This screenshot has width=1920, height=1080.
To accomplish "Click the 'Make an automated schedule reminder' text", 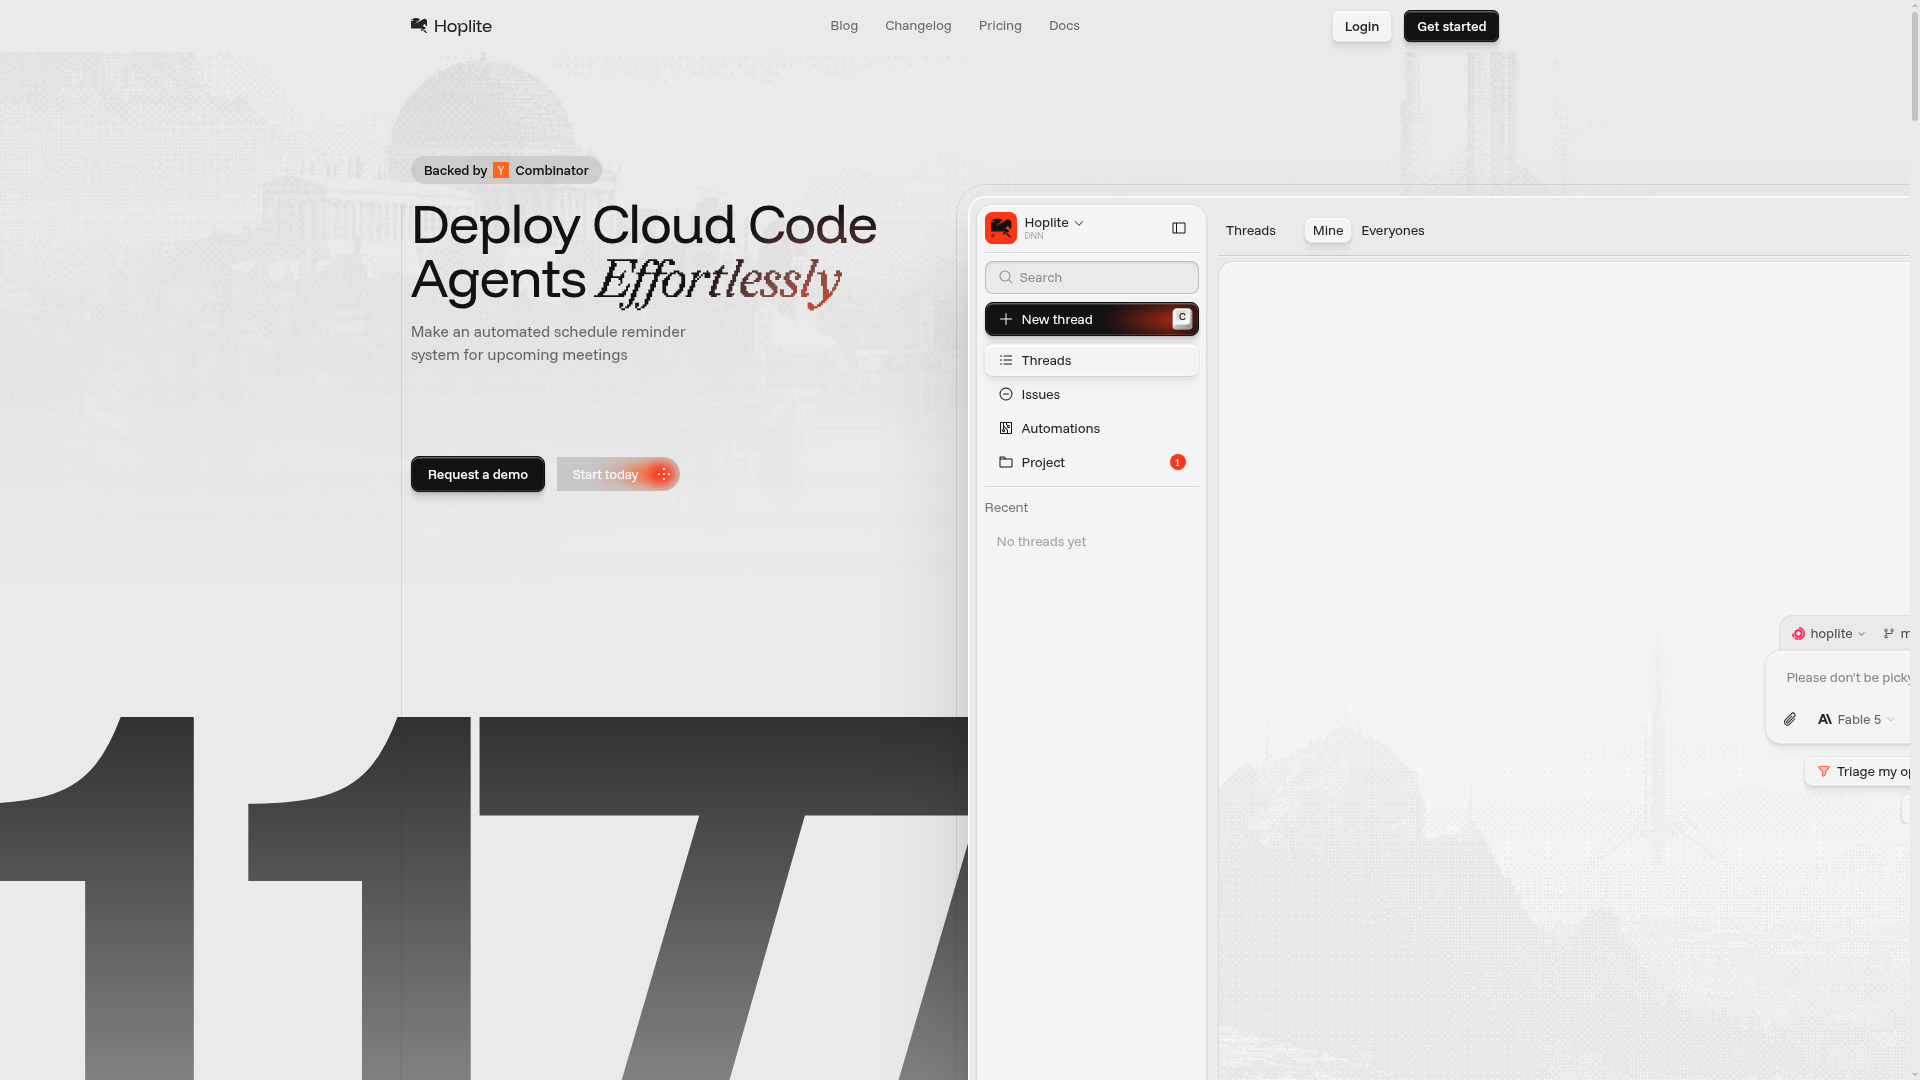I will [548, 343].
